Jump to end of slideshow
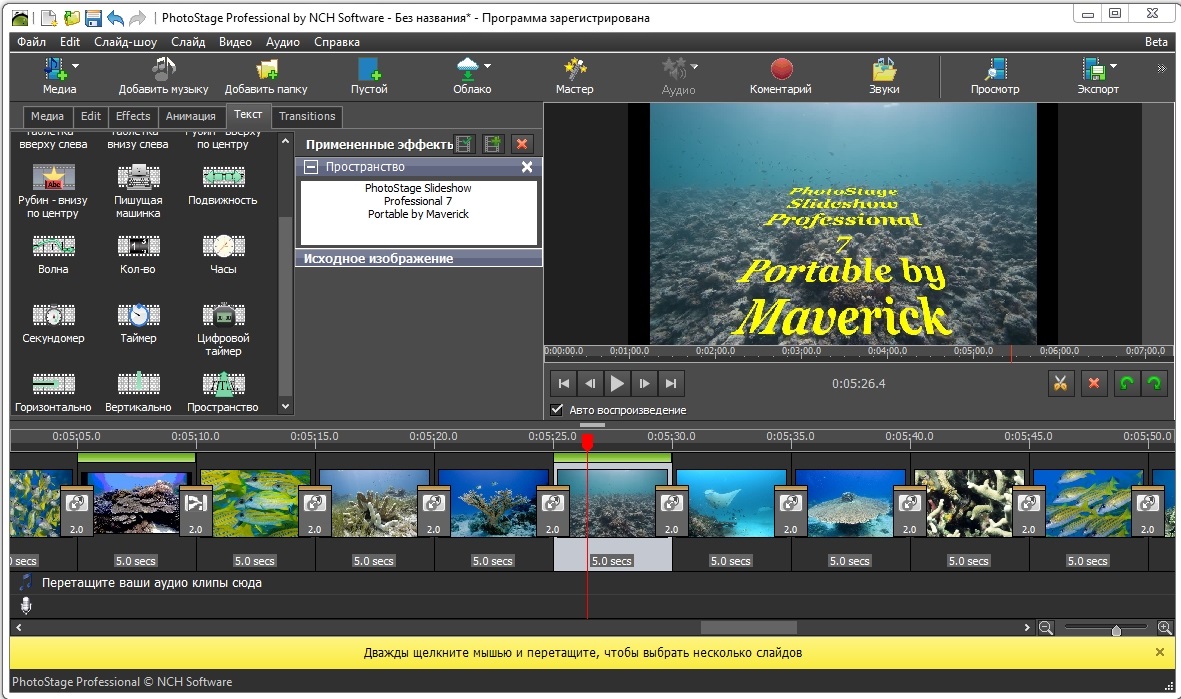 [x=671, y=383]
